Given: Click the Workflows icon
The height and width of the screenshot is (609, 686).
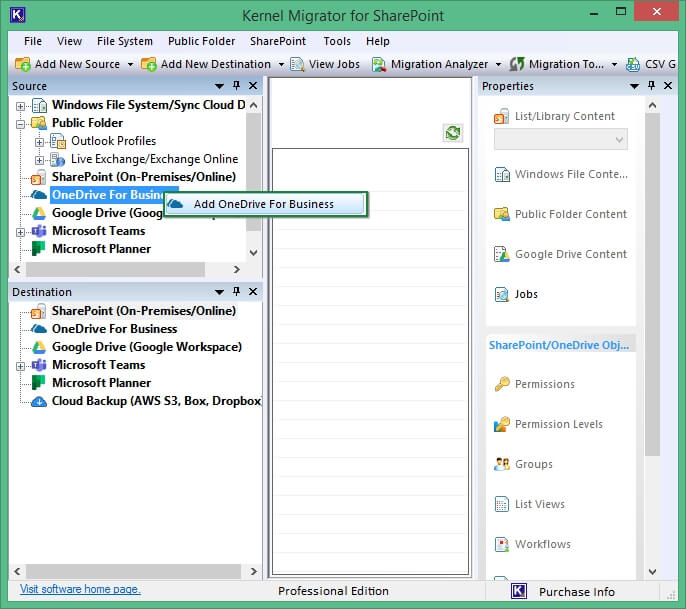Looking at the screenshot, I should (x=502, y=544).
